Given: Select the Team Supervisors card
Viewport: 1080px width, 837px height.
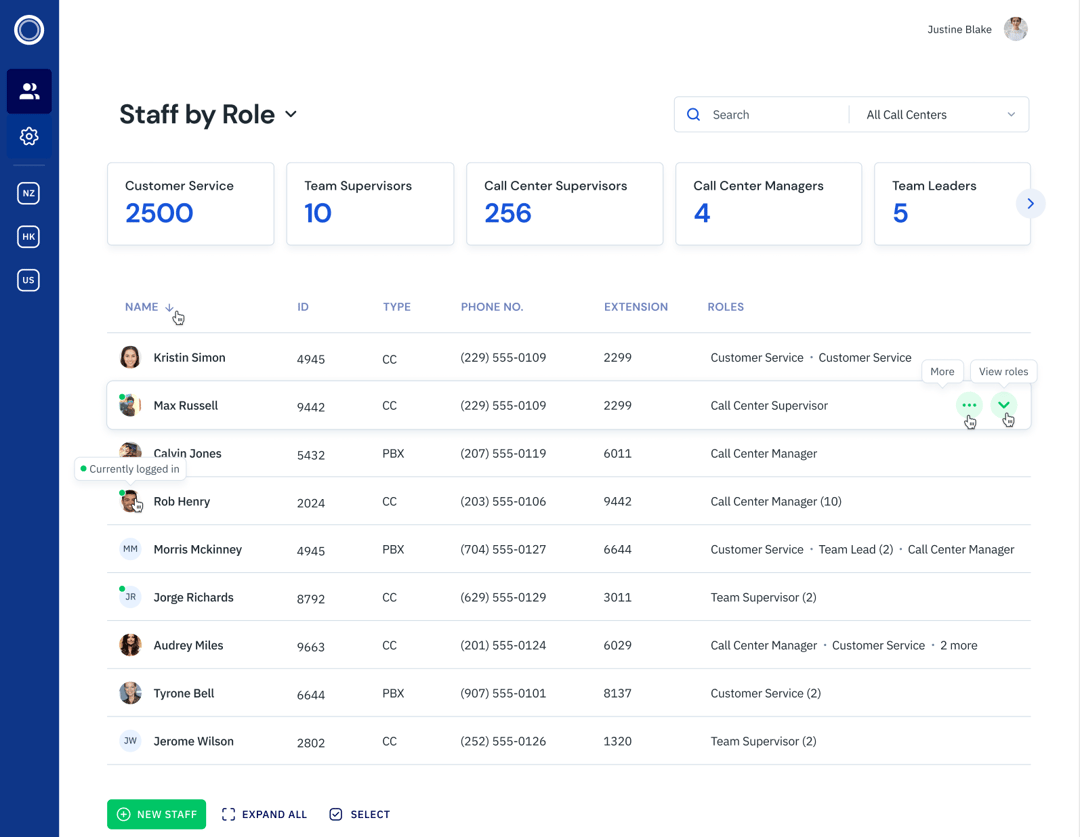Looking at the screenshot, I should (370, 203).
